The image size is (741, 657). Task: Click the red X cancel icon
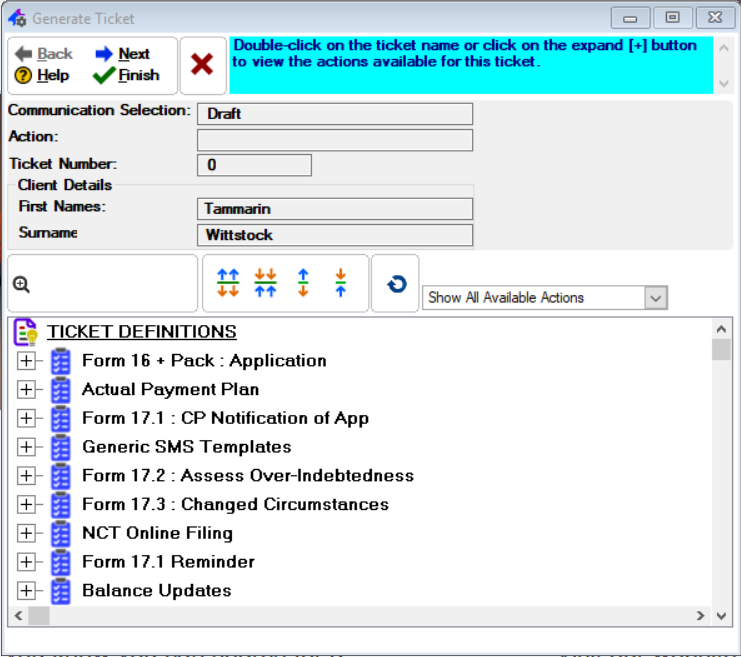pos(202,65)
